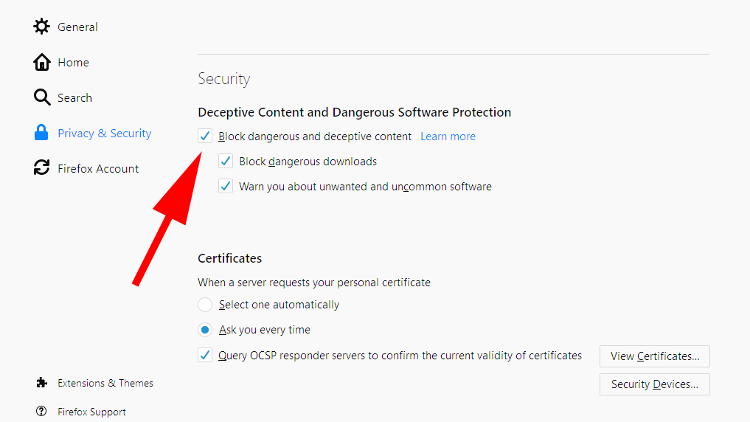Click the Firefox Support question icon

coord(42,411)
